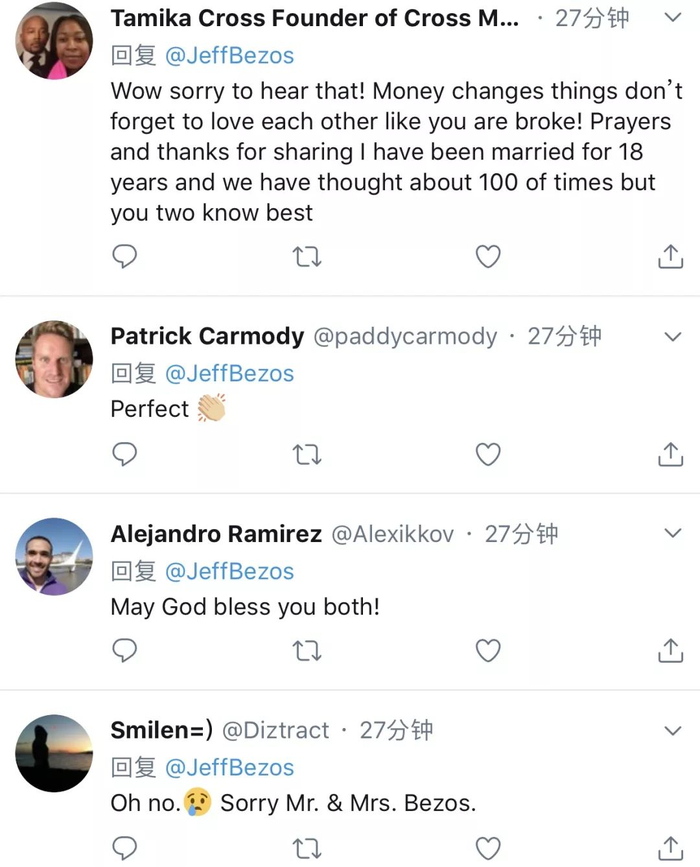This screenshot has width=700, height=867.
Task: Reply to Tamika Cross's tweet
Action: pos(124,257)
